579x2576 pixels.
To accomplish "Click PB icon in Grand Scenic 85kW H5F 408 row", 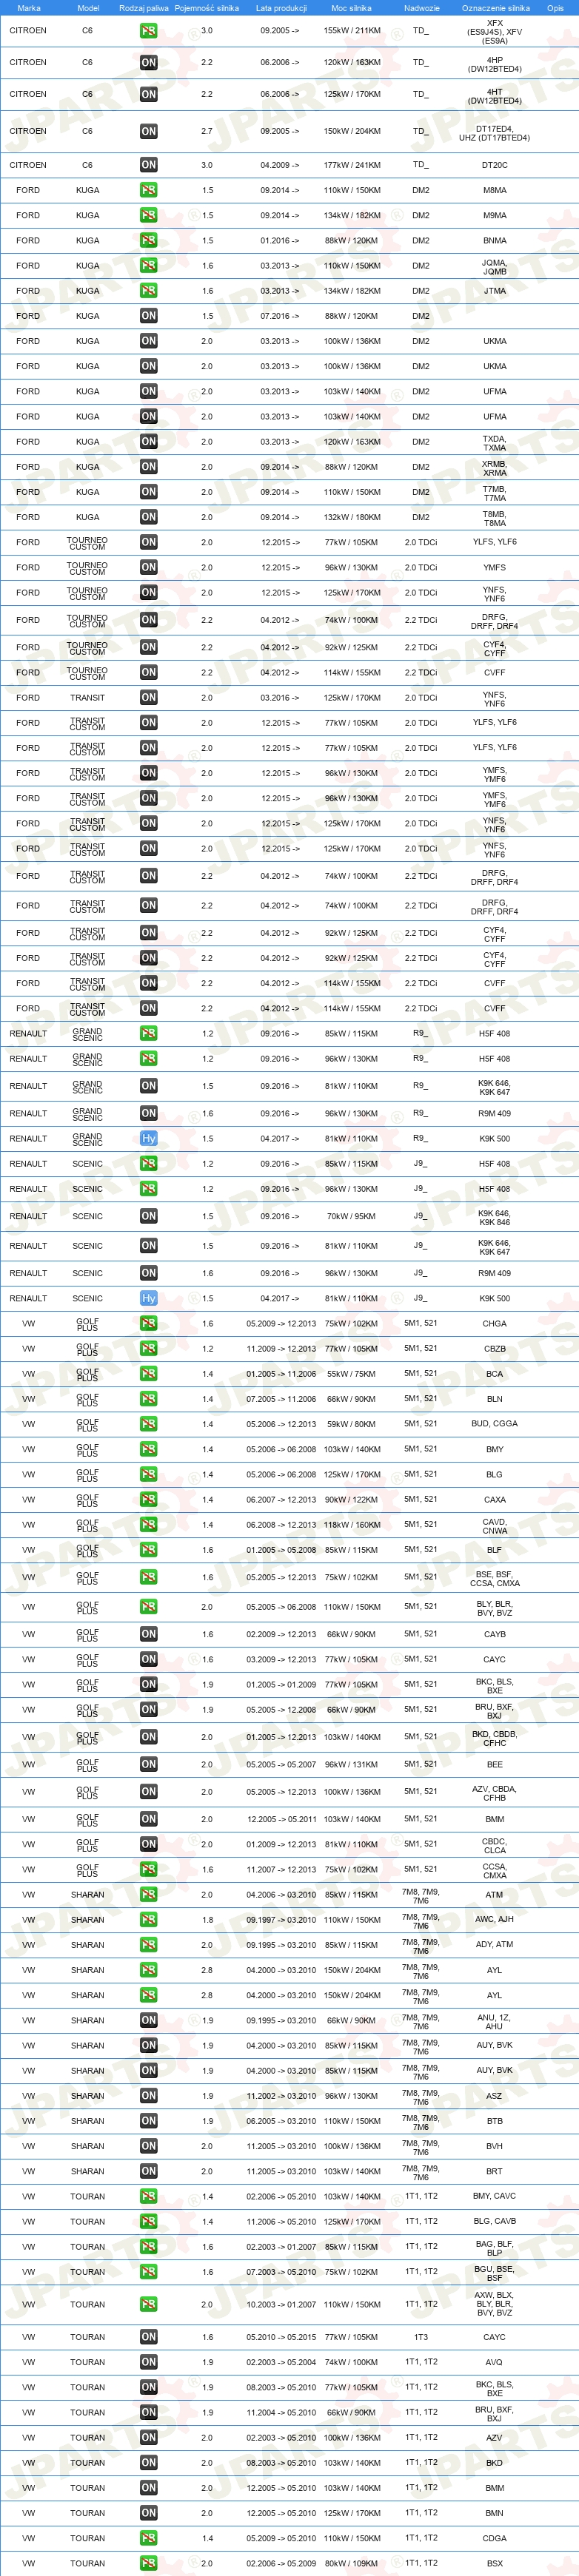I will pyautogui.click(x=148, y=1034).
